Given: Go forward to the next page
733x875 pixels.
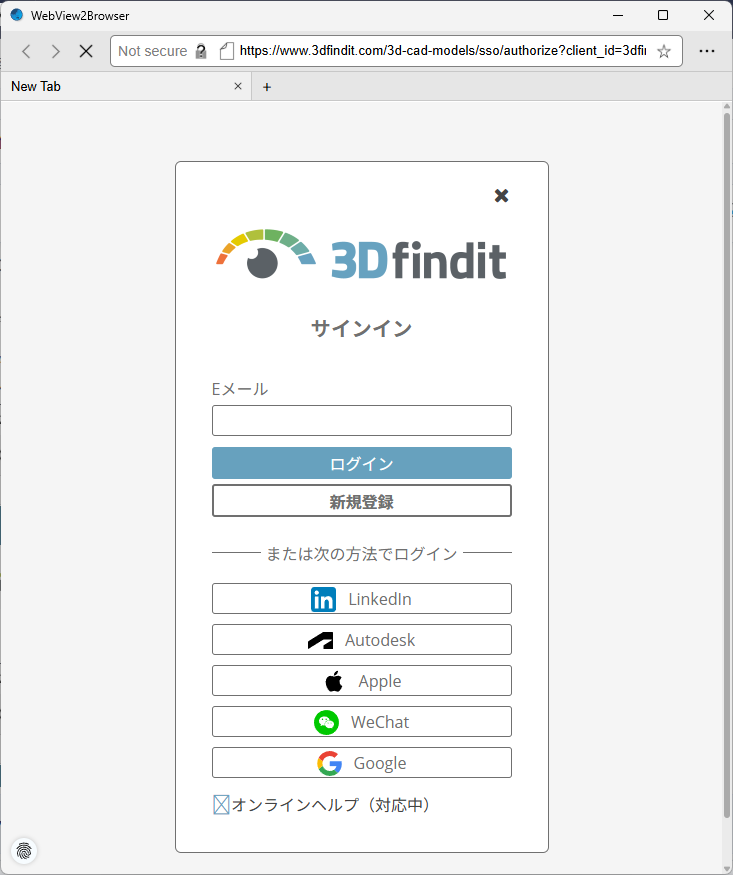Looking at the screenshot, I should (56, 51).
